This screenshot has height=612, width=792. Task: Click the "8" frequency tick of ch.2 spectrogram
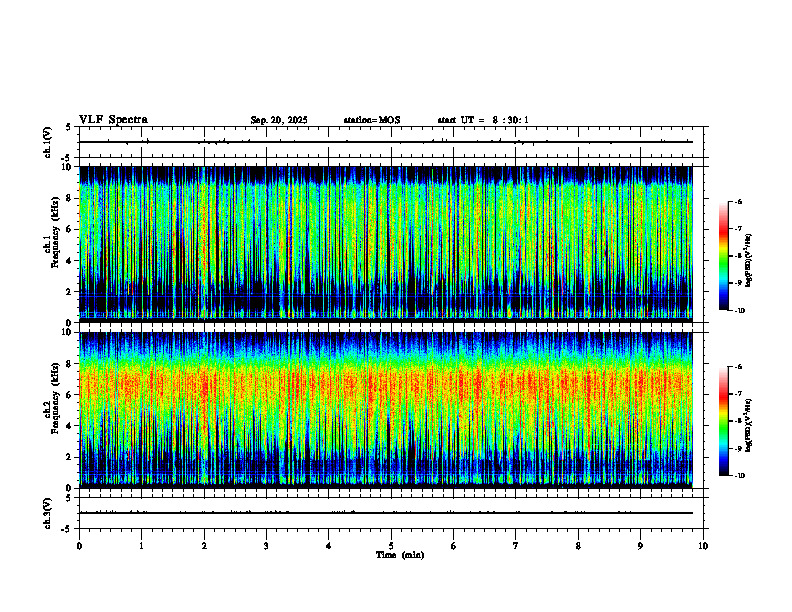pyautogui.click(x=70, y=364)
